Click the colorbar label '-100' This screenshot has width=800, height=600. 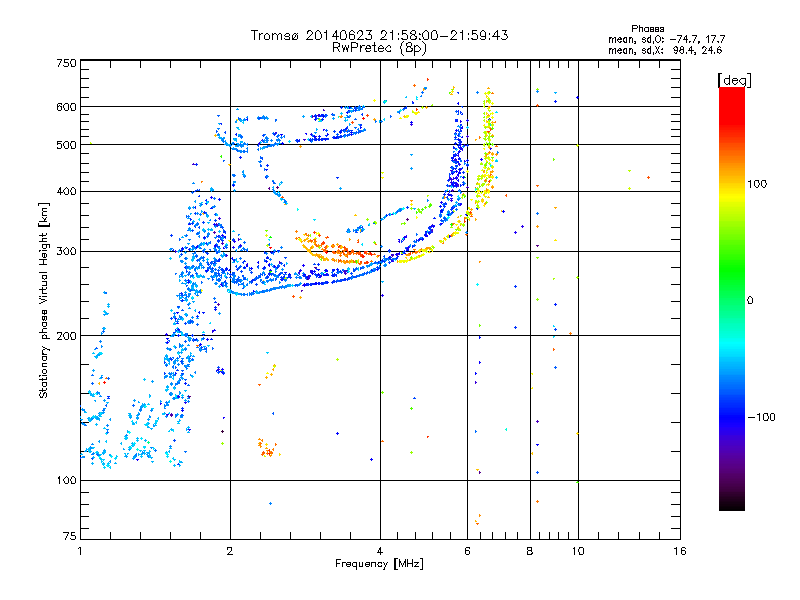click(x=762, y=417)
